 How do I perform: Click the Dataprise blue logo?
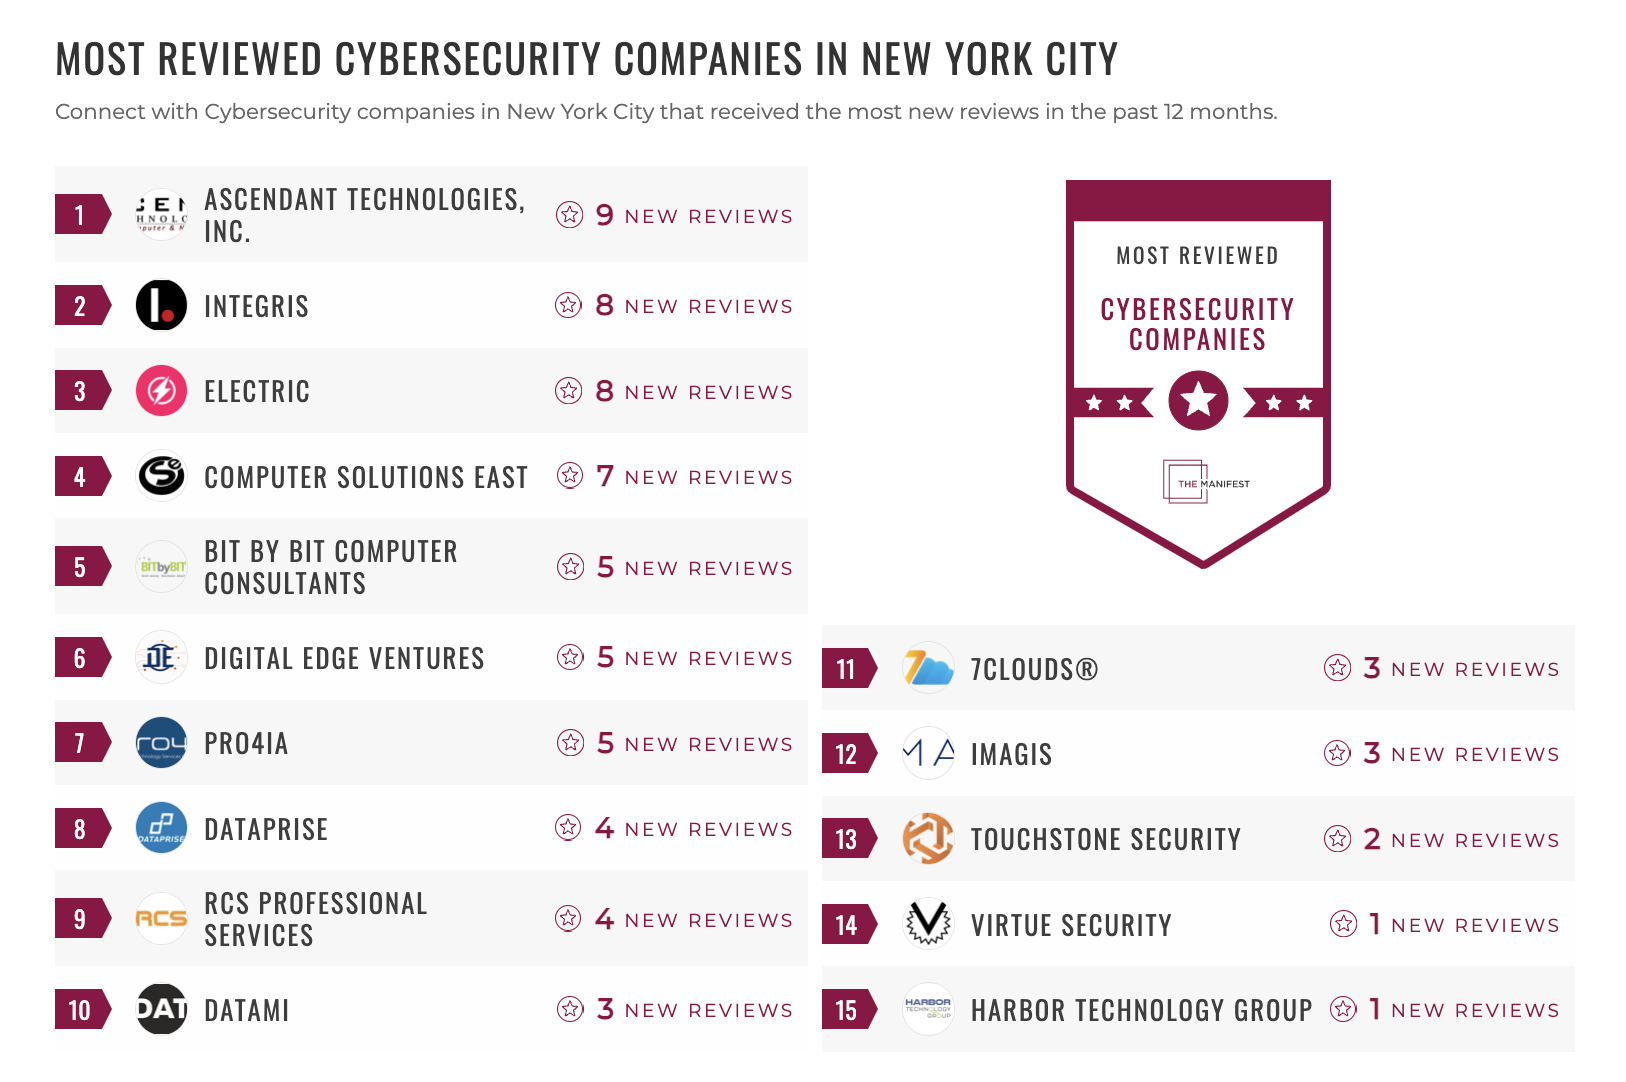pos(161,828)
